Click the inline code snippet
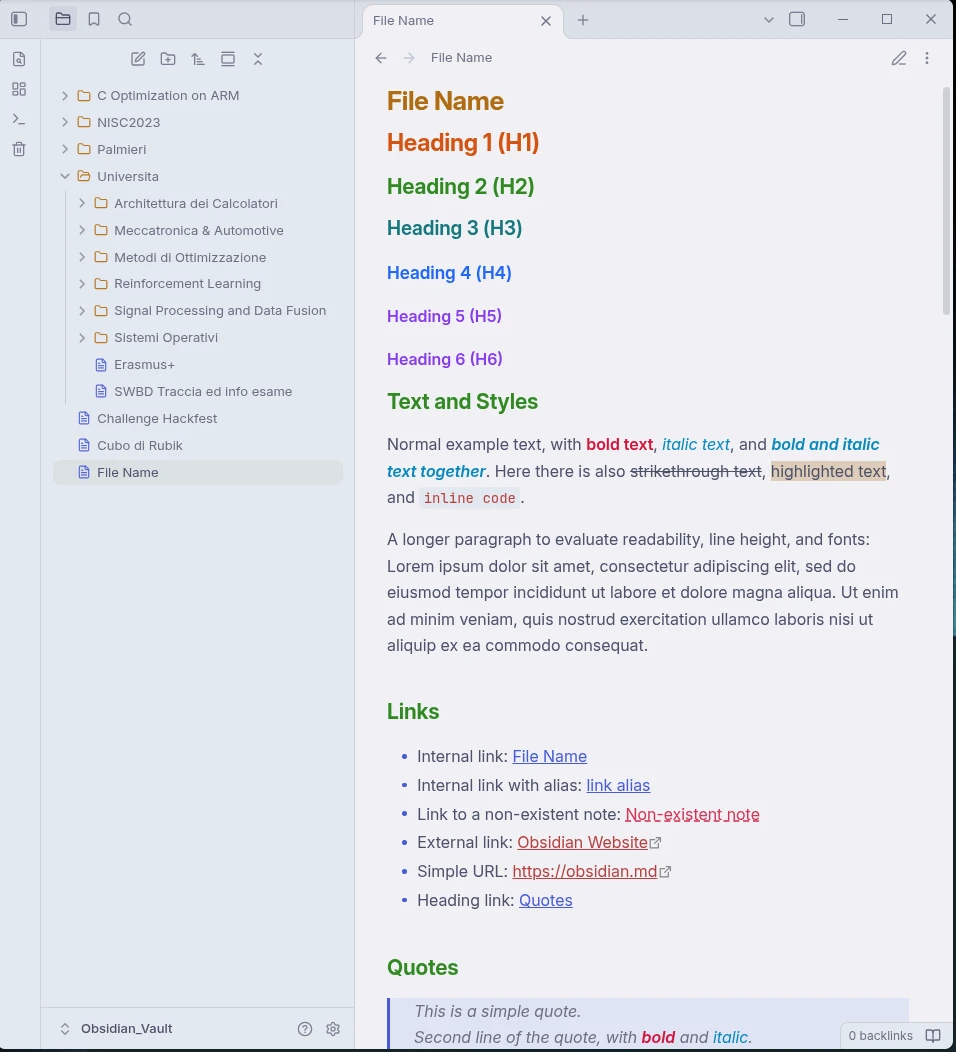The width and height of the screenshot is (956, 1052). (x=470, y=498)
